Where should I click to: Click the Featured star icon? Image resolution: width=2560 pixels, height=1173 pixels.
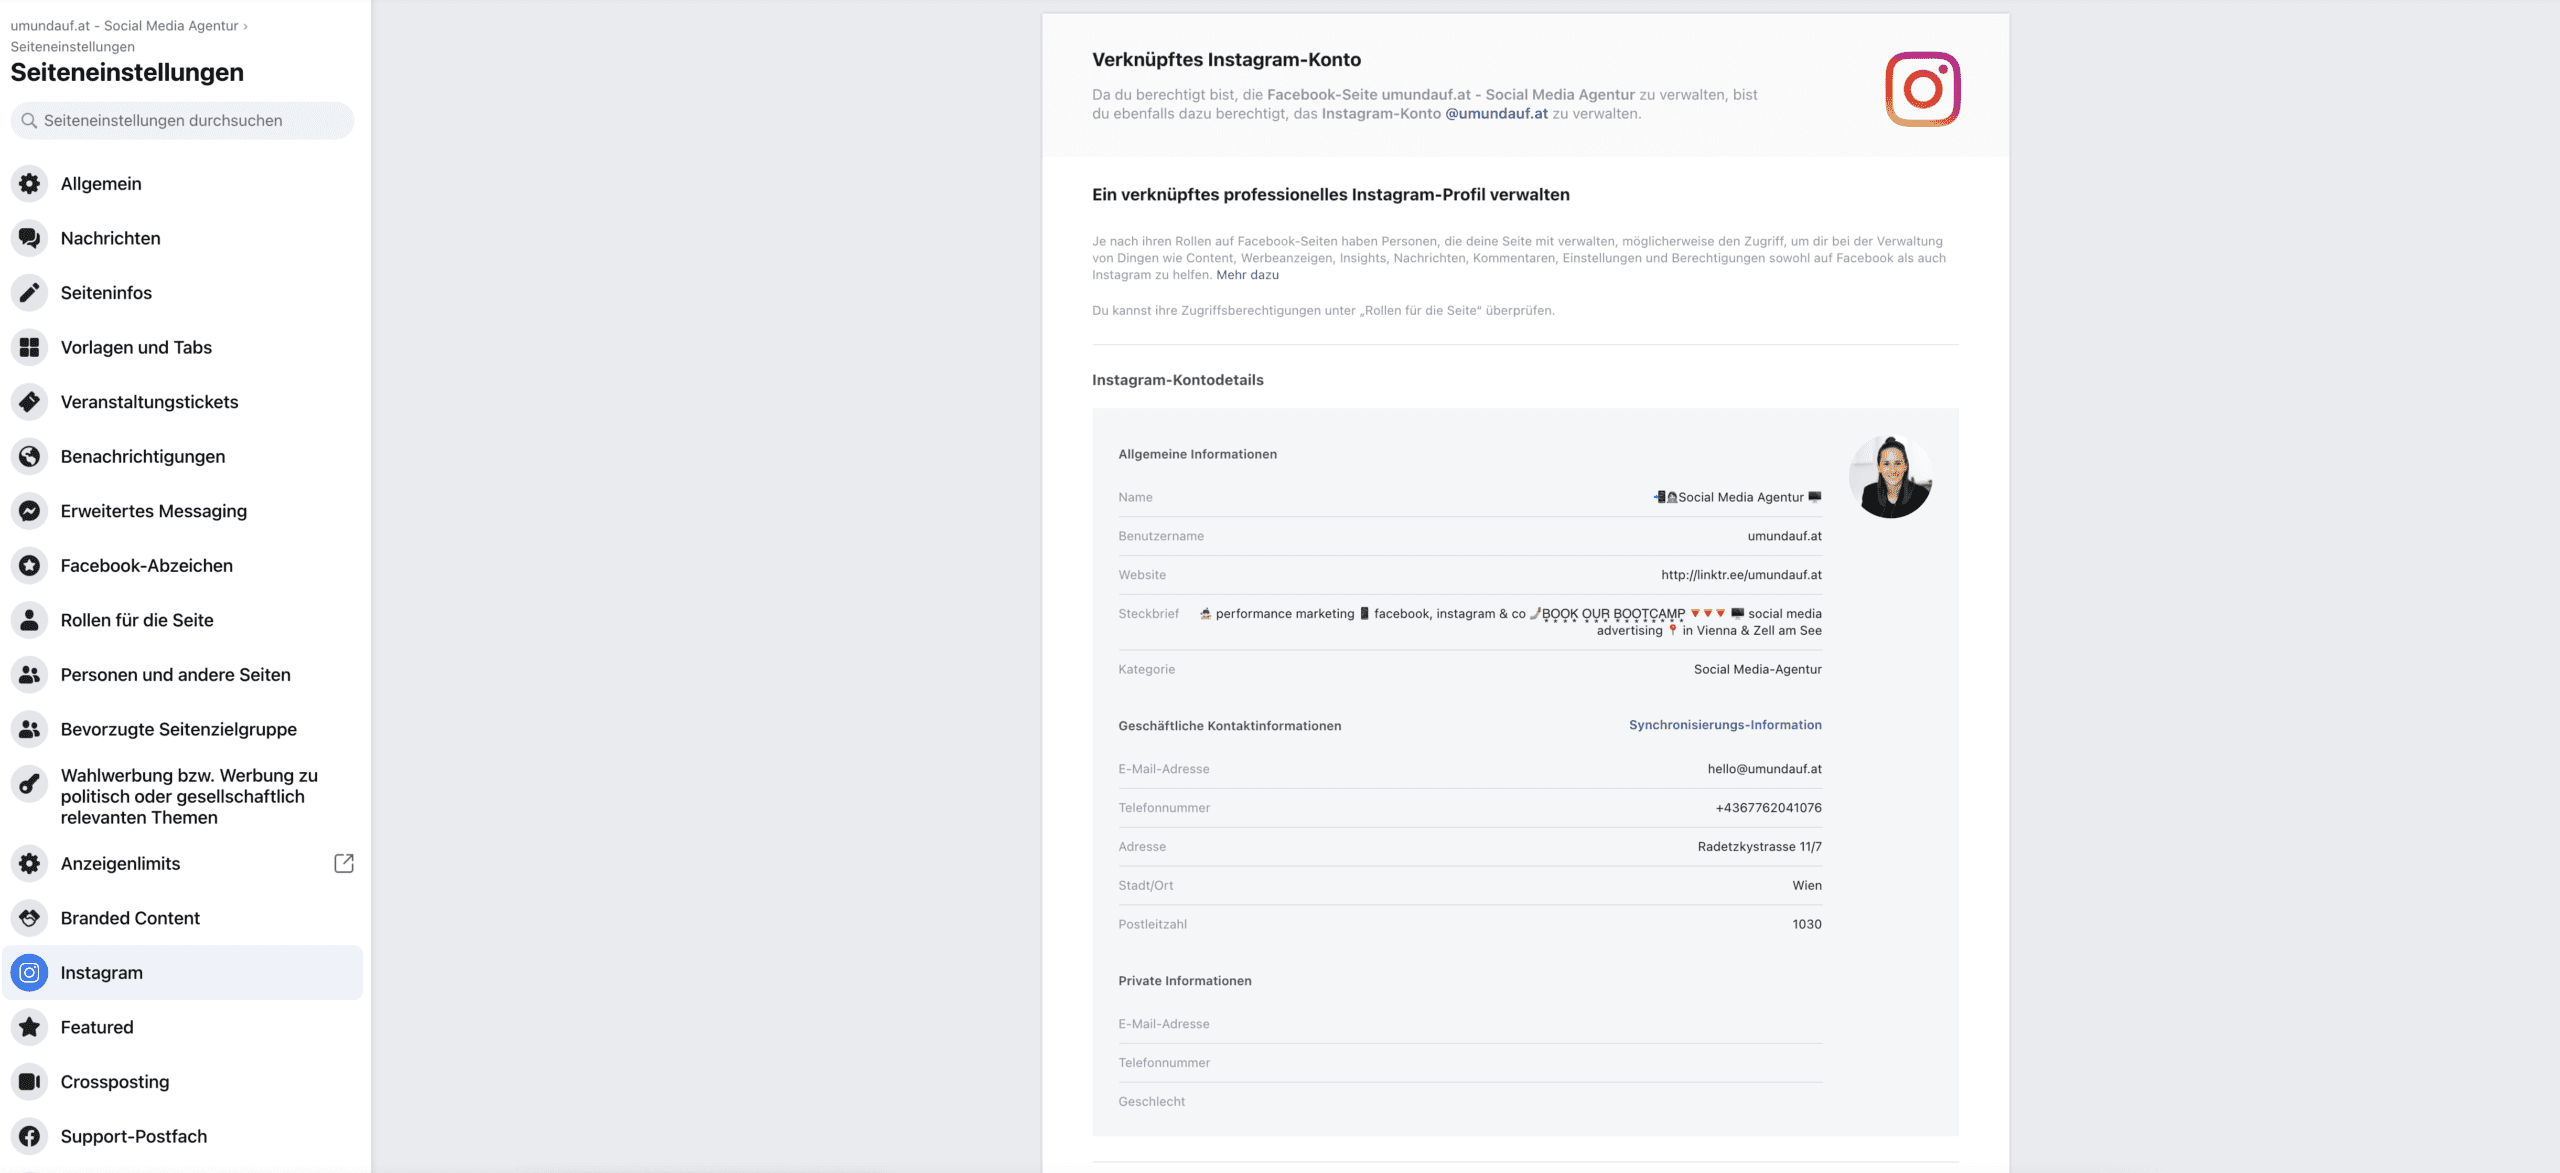[x=30, y=1027]
